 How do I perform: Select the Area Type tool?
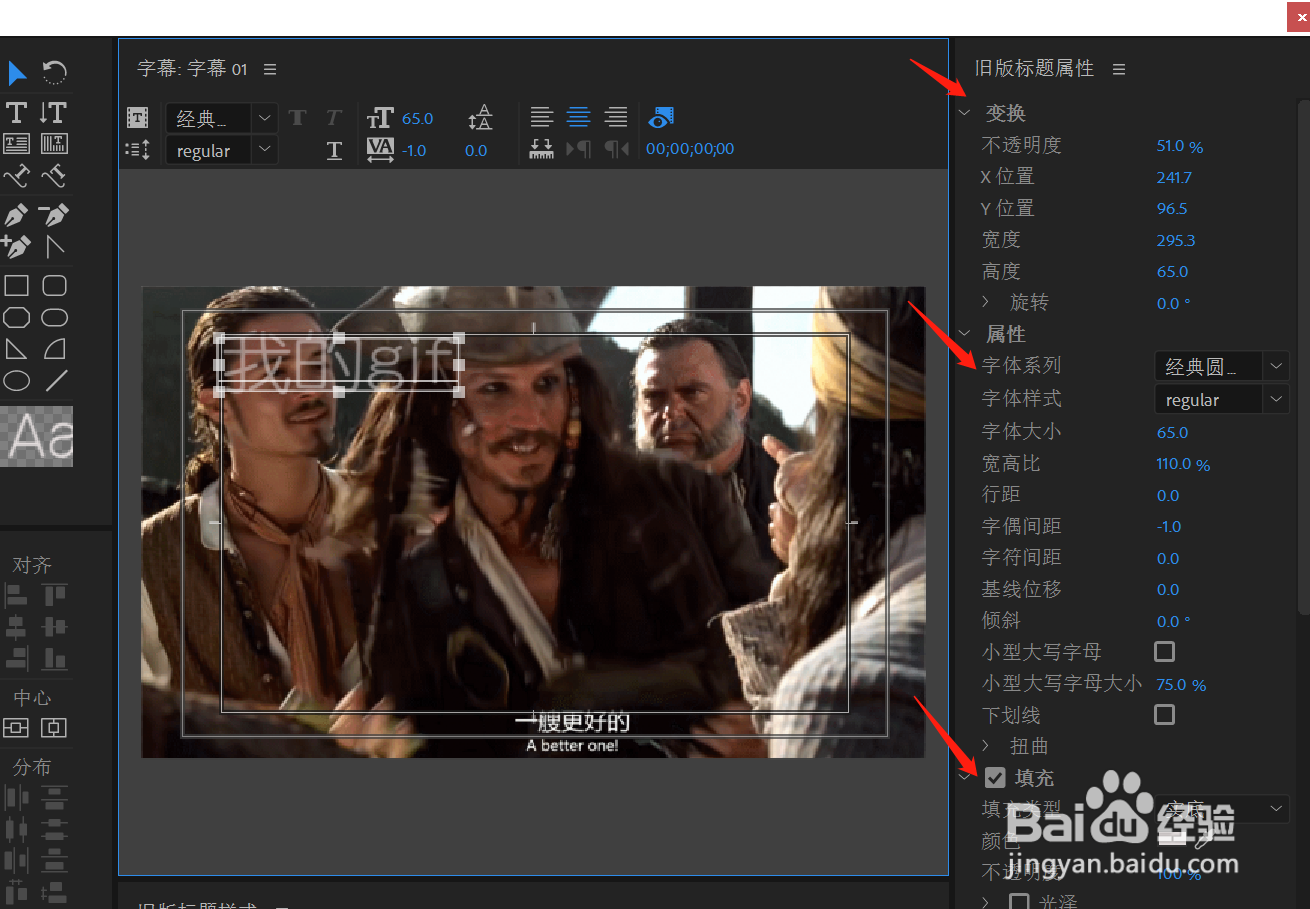pyautogui.click(x=16, y=144)
